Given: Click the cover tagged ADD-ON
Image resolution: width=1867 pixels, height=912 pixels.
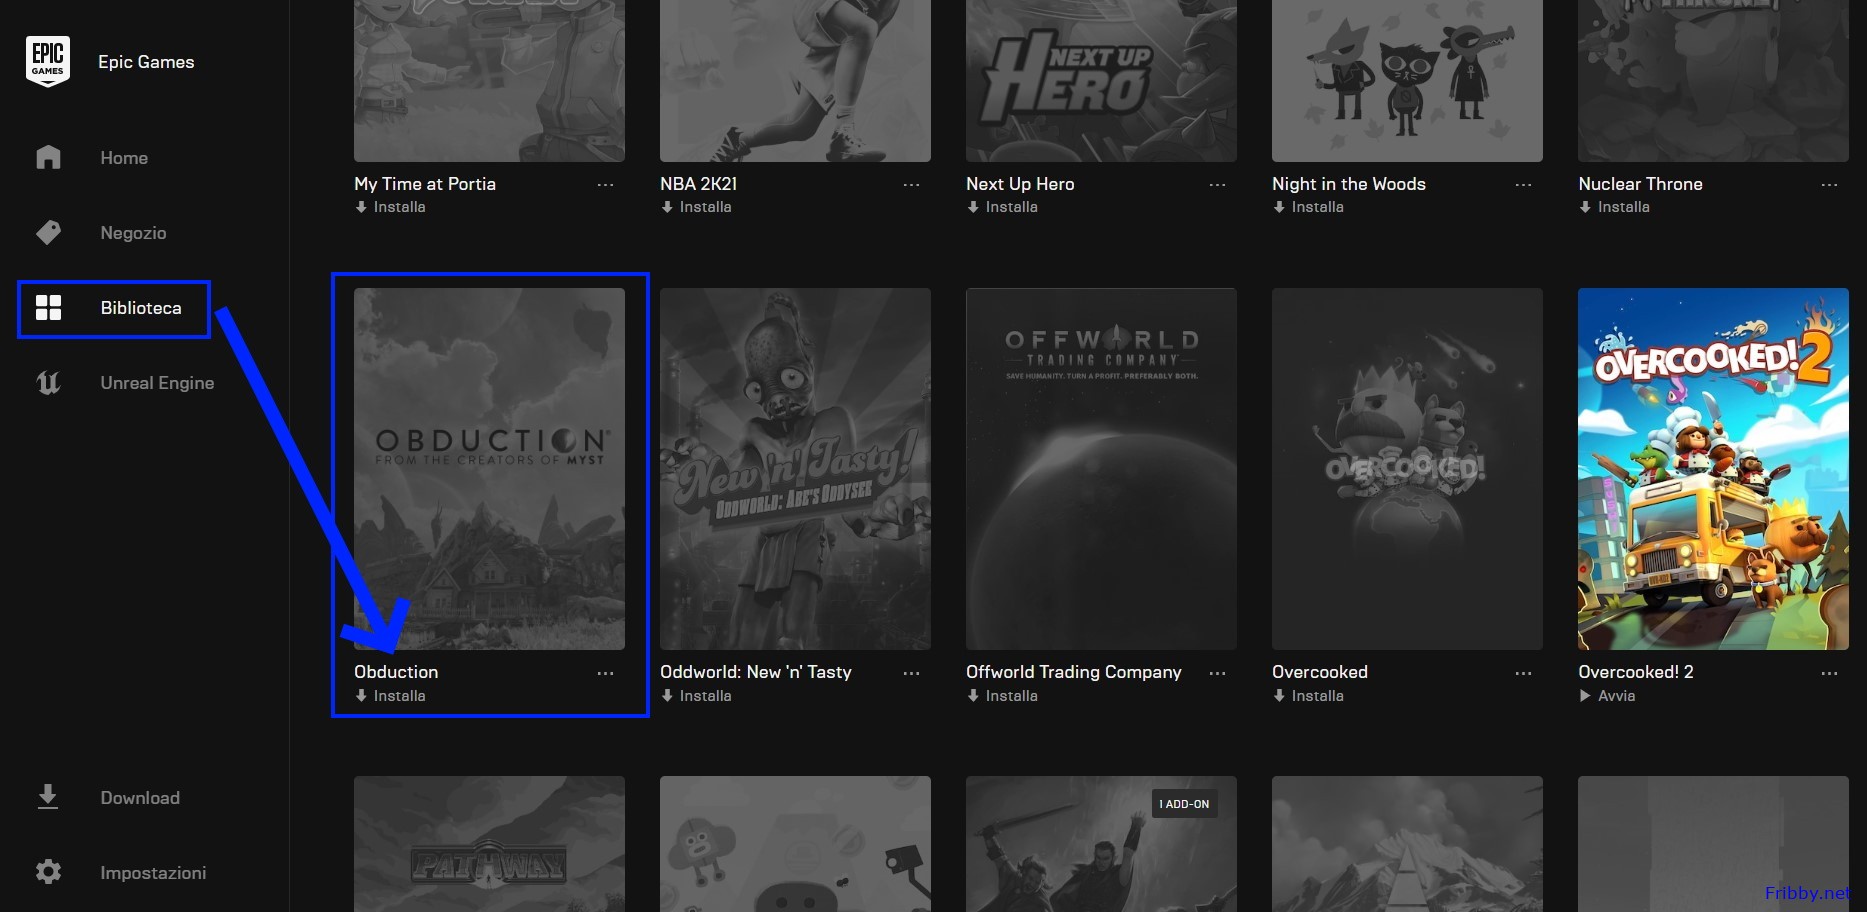Looking at the screenshot, I should tap(1101, 844).
